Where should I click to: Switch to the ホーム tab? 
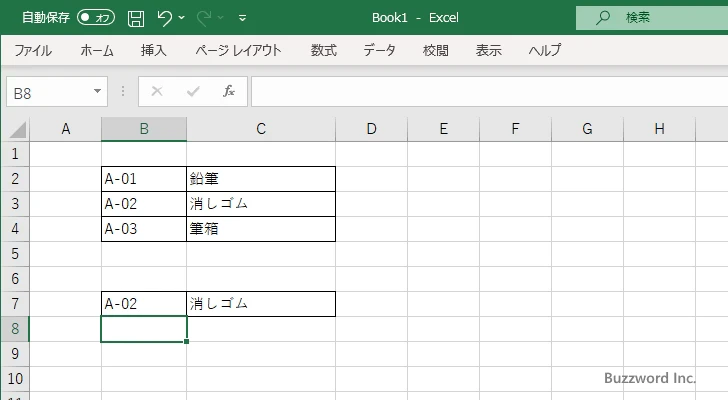[97, 50]
